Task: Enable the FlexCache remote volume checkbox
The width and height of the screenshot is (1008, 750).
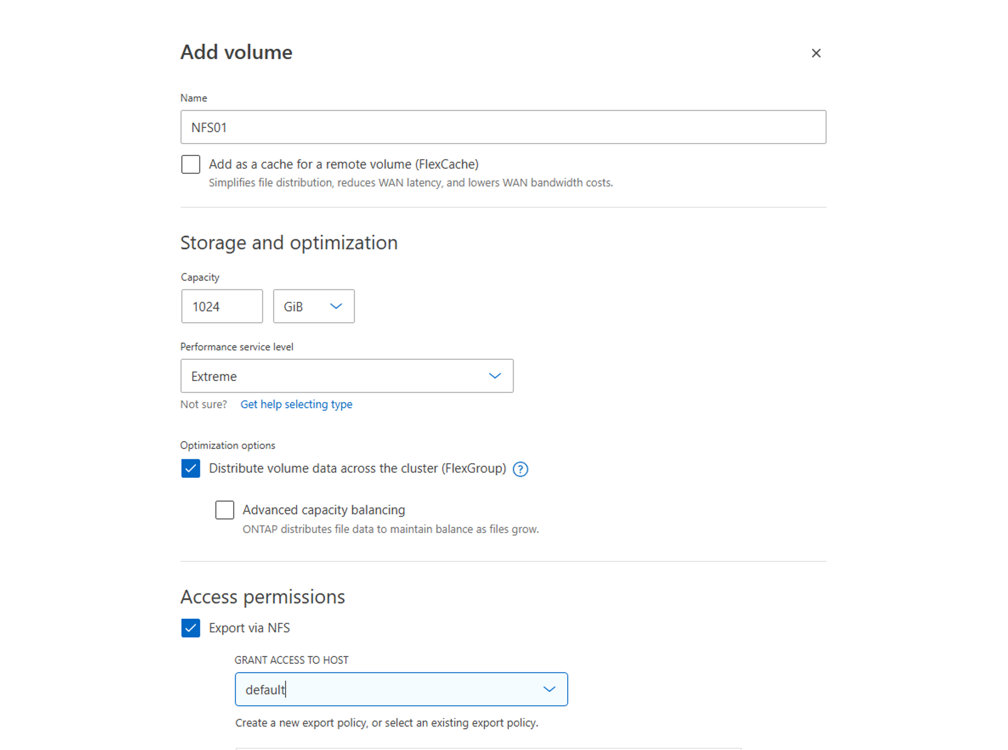Action: pos(191,164)
